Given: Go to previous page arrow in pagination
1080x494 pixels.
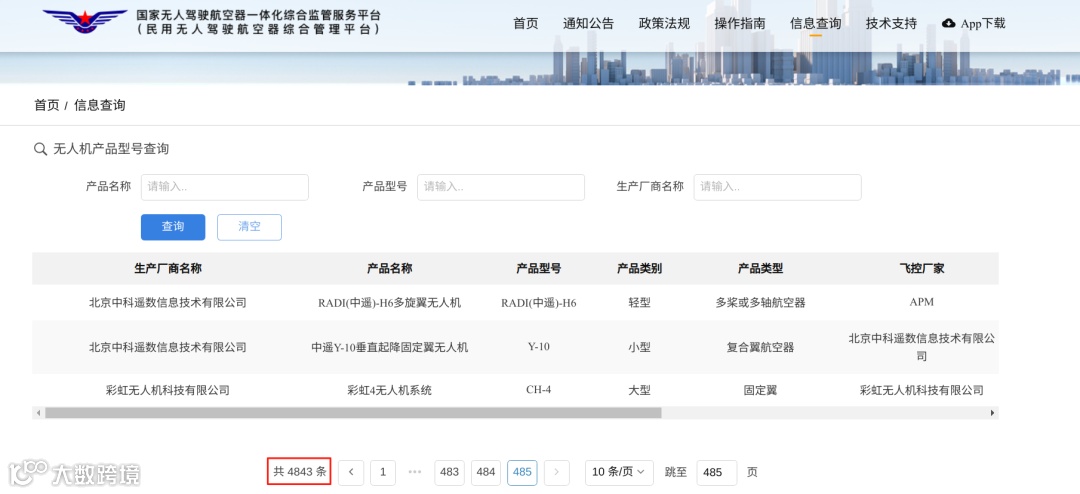Looking at the screenshot, I should coord(351,472).
